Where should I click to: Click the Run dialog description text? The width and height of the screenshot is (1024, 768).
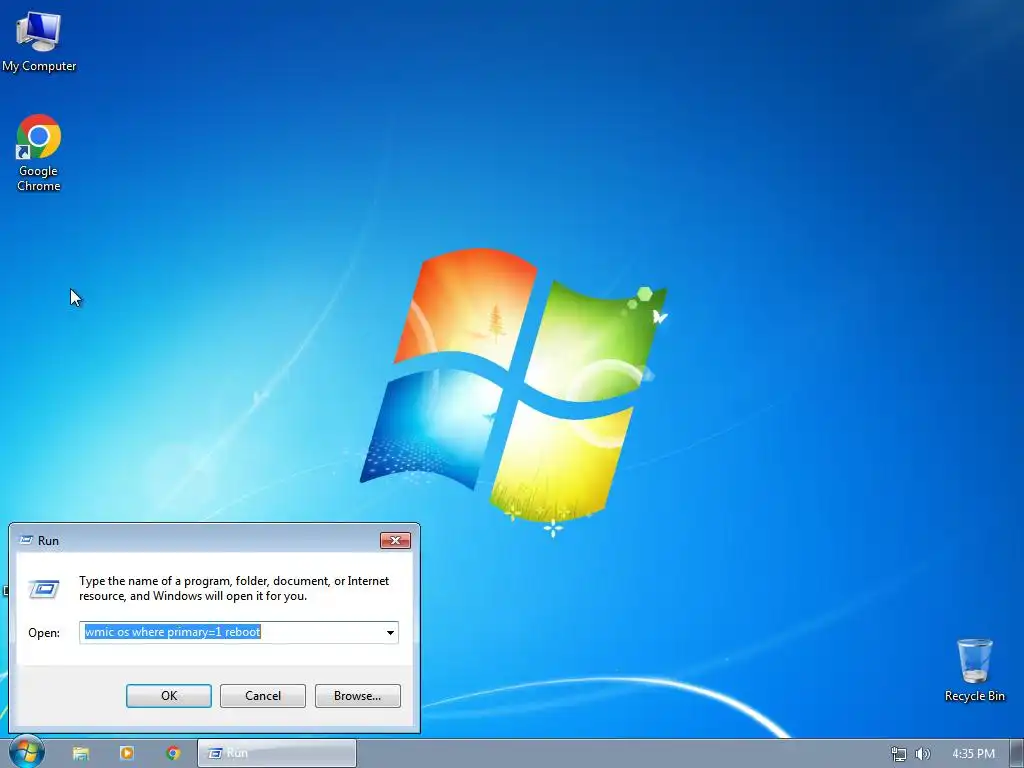click(234, 588)
